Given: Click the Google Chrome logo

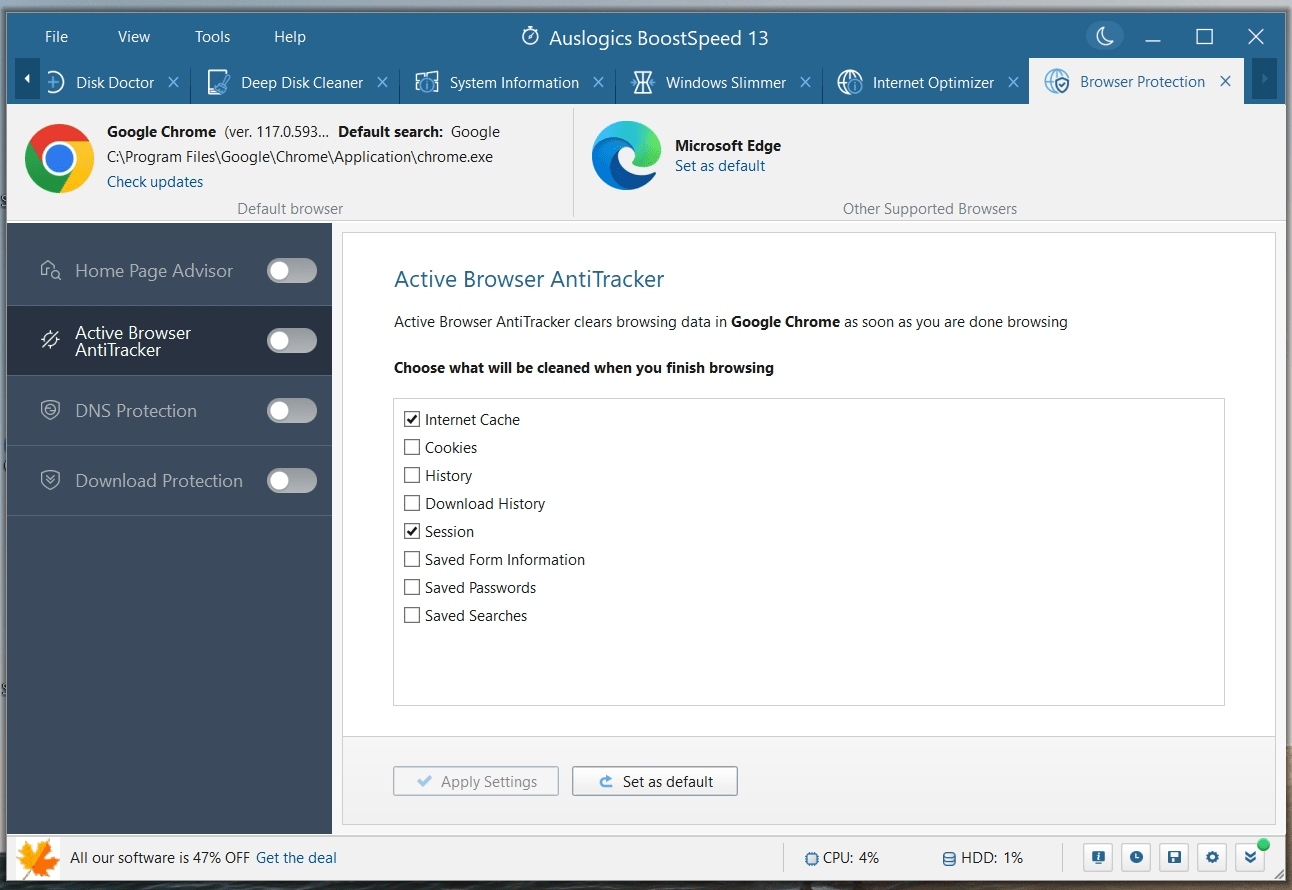Looking at the screenshot, I should 59,158.
